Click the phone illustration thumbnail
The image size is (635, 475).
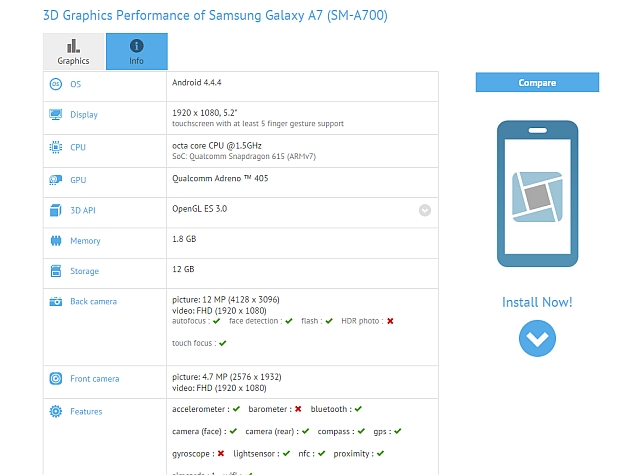pos(537,194)
